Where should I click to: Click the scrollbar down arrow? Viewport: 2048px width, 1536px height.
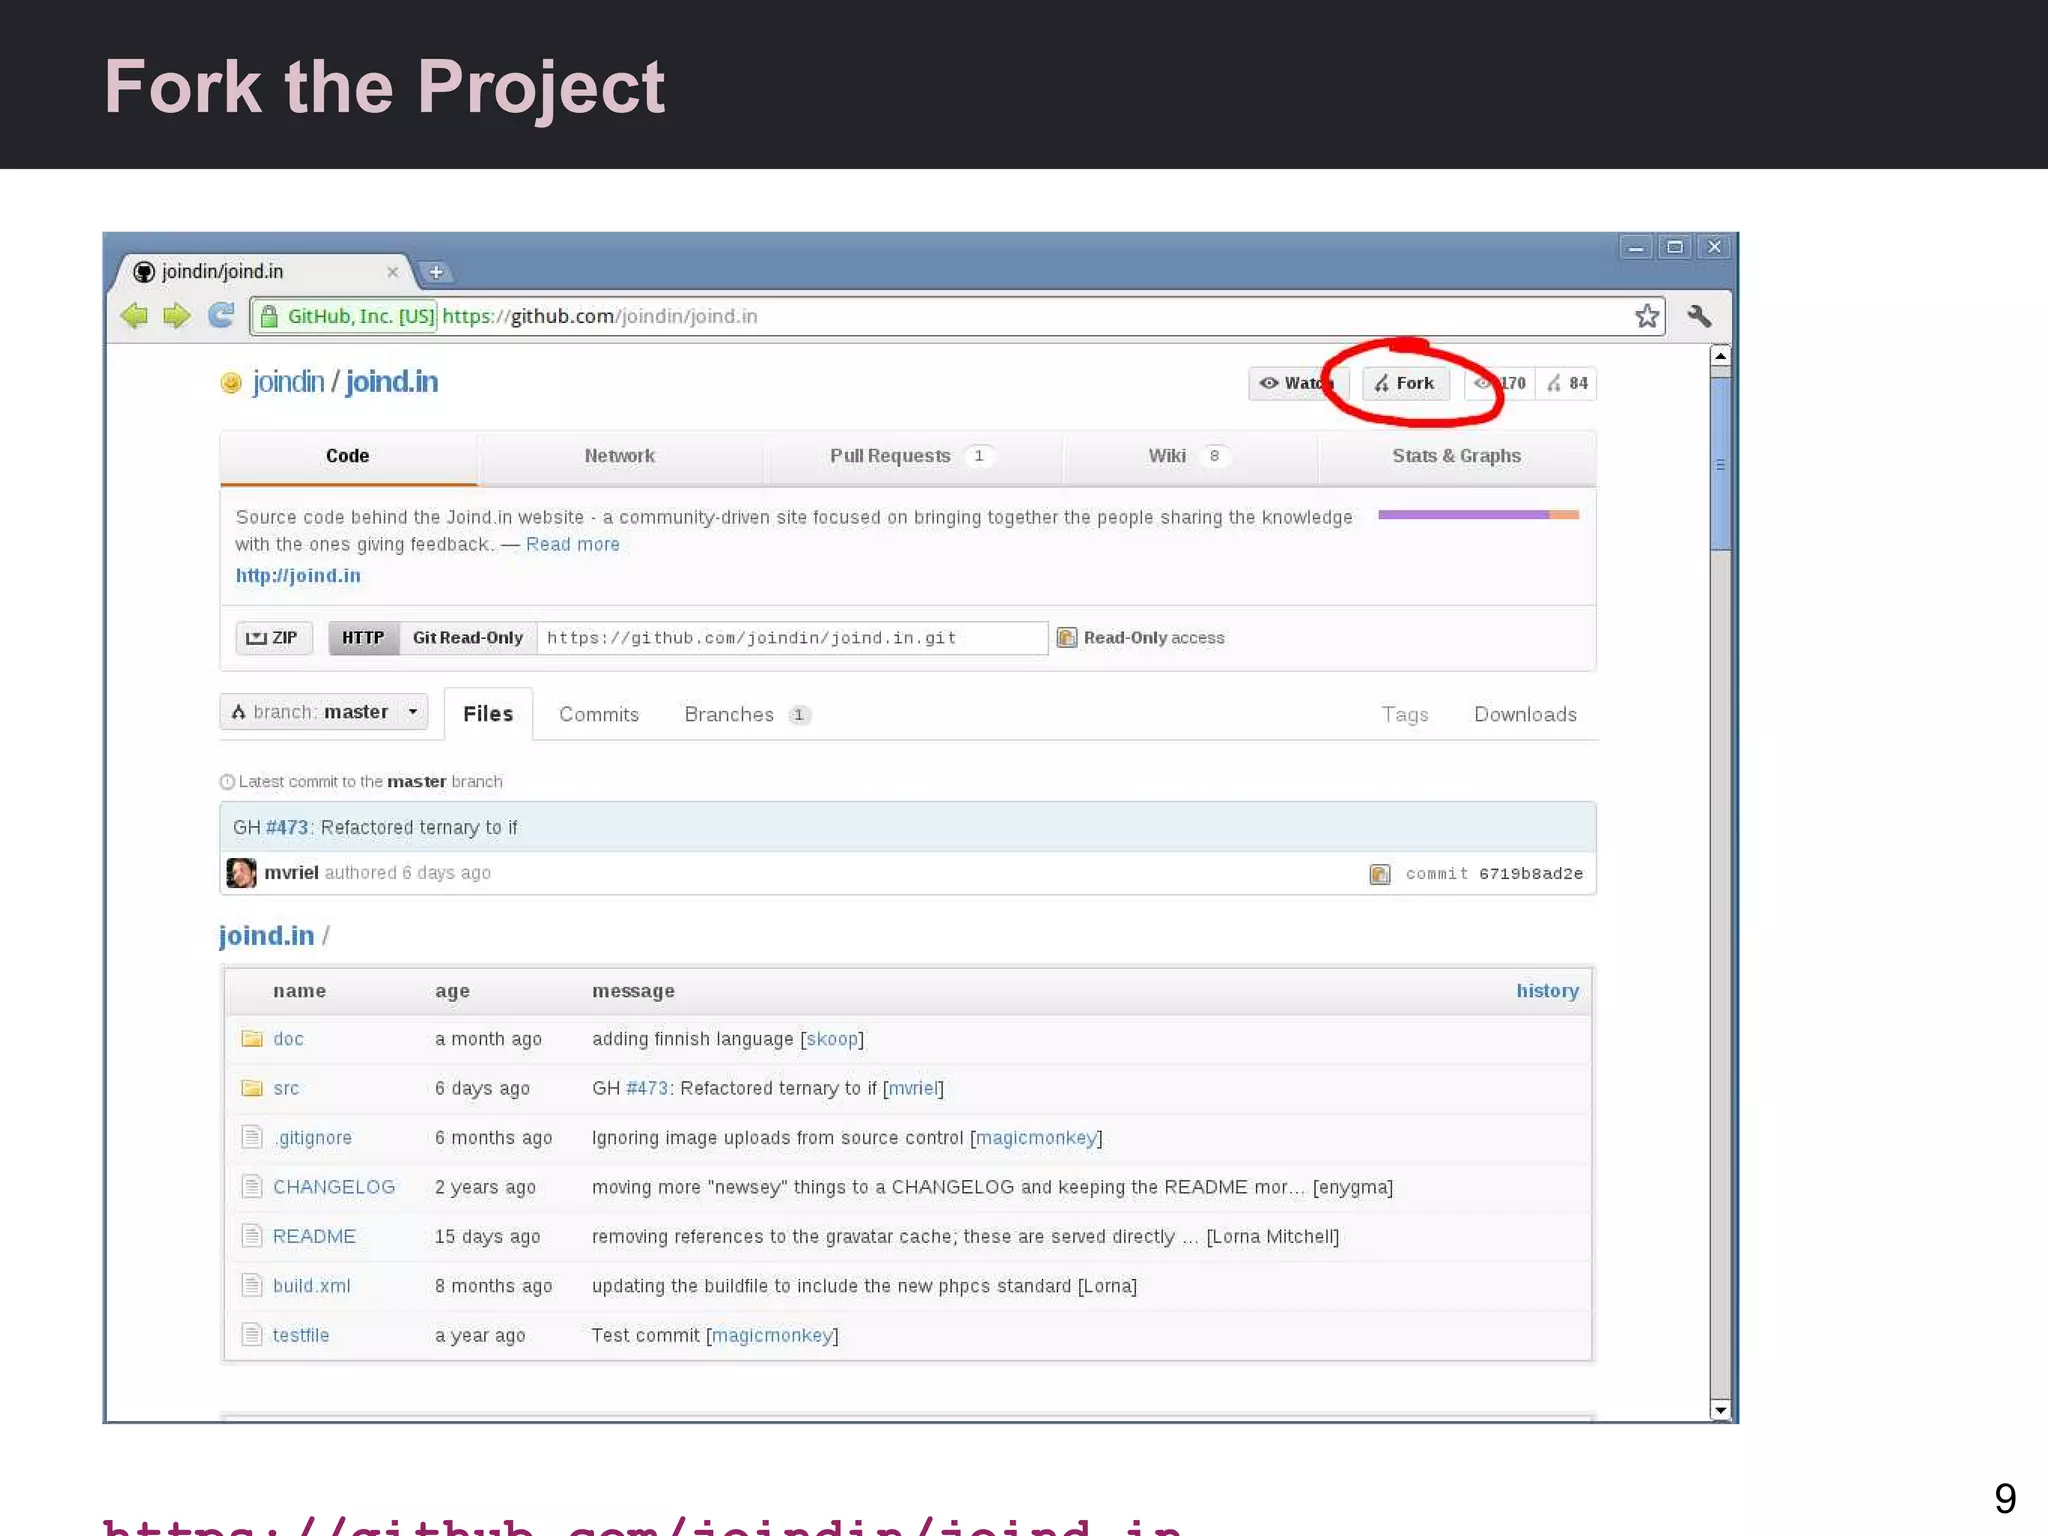point(1720,1410)
